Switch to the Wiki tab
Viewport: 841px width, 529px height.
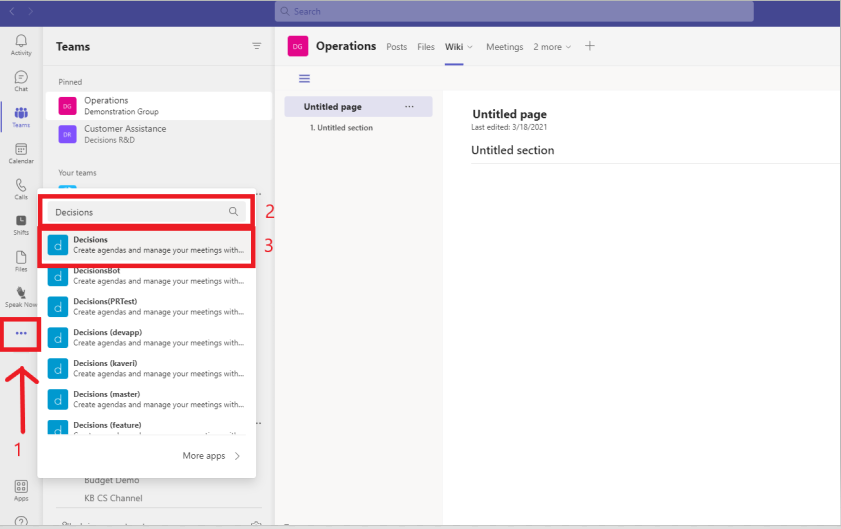454,47
